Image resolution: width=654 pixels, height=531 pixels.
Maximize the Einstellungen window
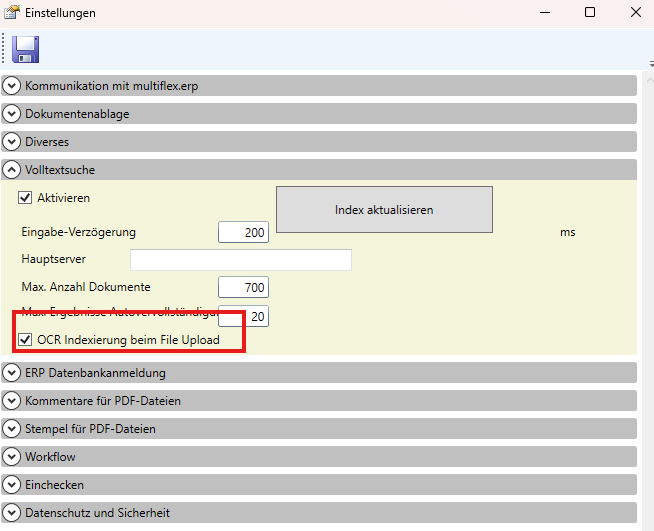pos(589,13)
